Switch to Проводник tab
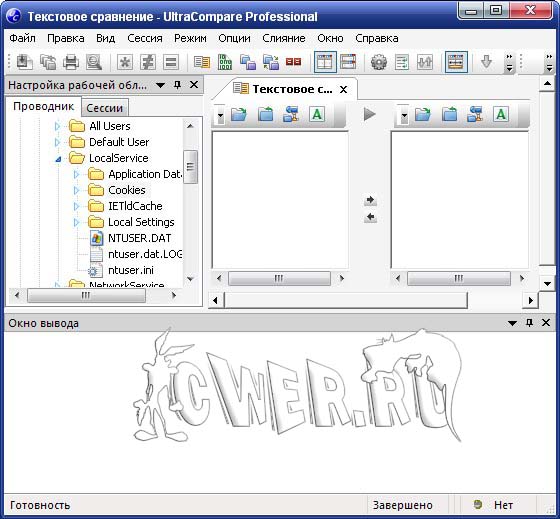 [x=43, y=106]
